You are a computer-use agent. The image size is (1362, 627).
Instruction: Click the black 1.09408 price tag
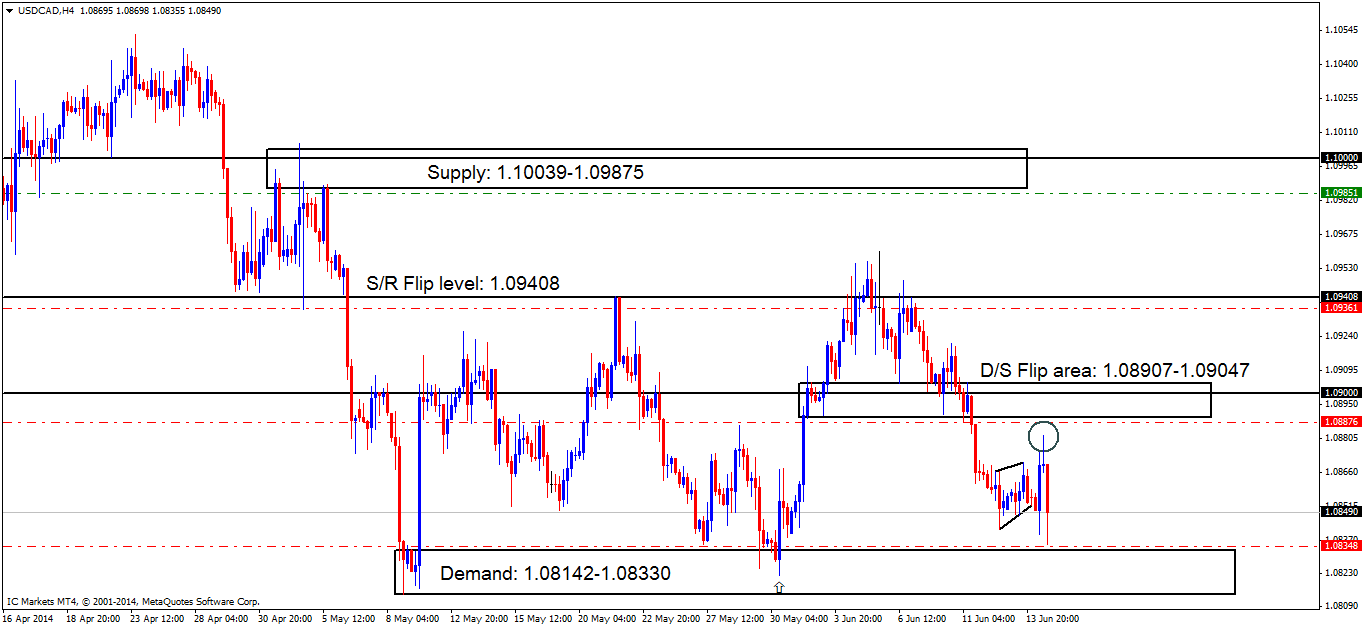[1340, 297]
